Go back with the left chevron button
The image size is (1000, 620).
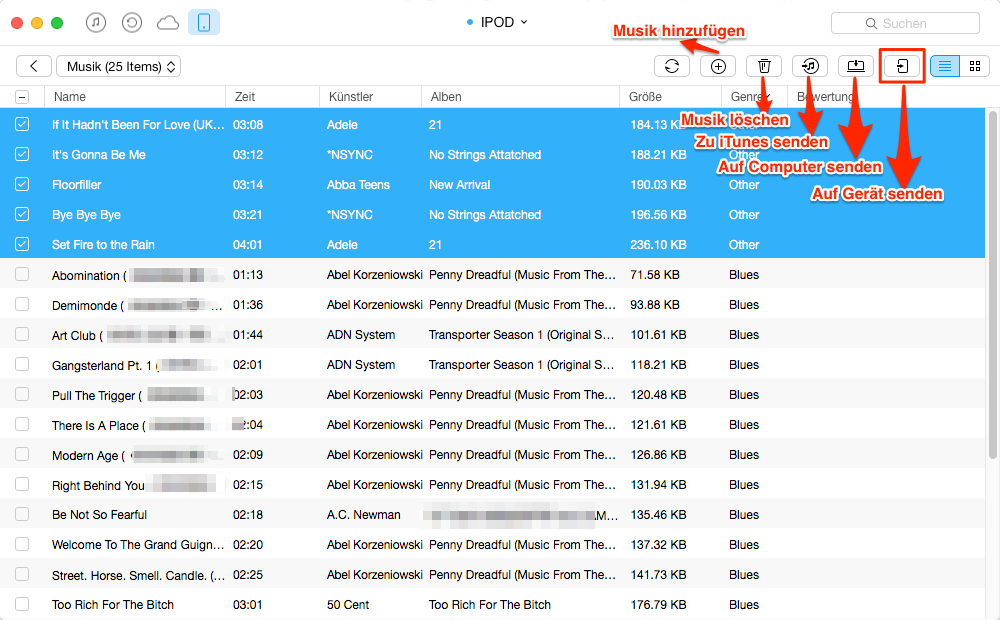[34, 66]
